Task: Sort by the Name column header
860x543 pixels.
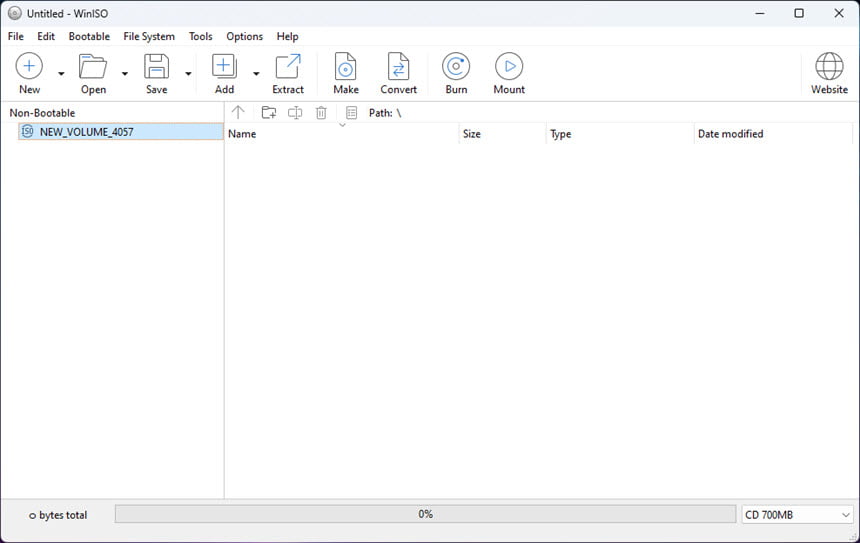Action: click(x=342, y=134)
